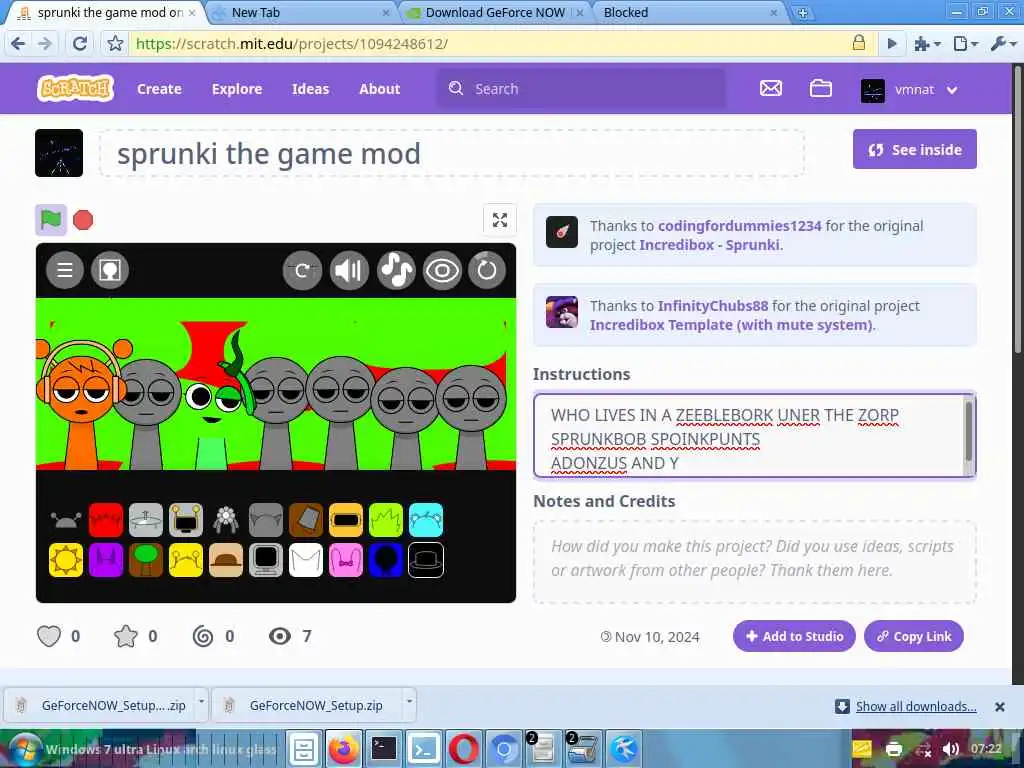Start the project with the green flag

(51, 219)
